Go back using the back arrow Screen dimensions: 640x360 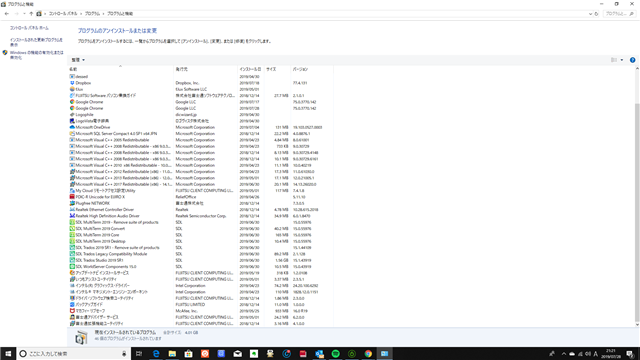point(7,13)
